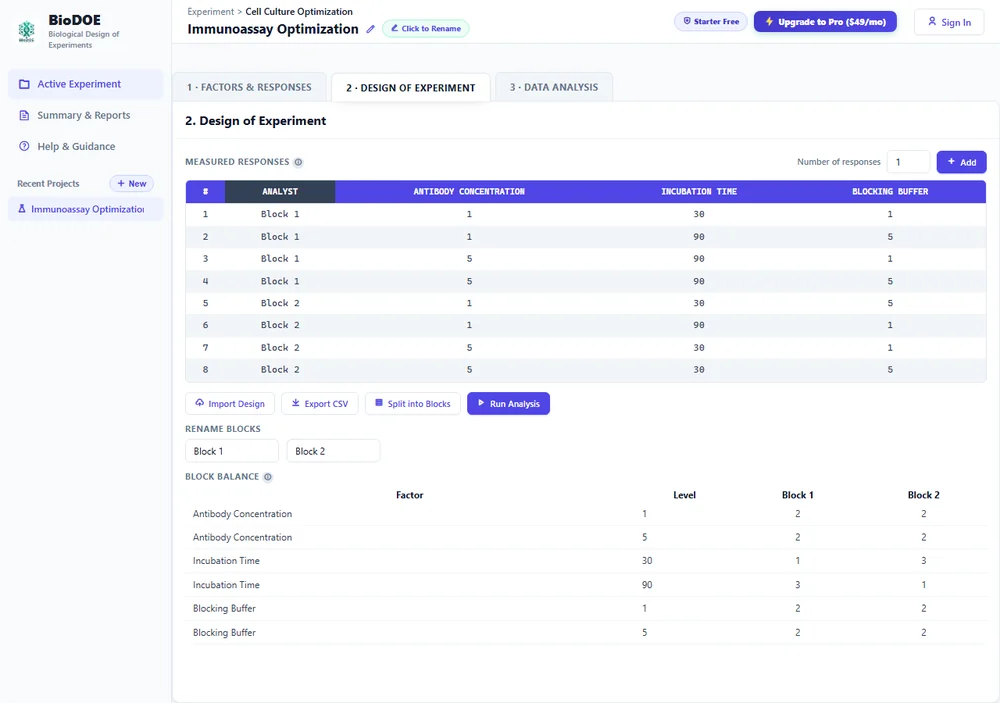
Task: Click the user icon in Sign In button
Action: (932, 22)
